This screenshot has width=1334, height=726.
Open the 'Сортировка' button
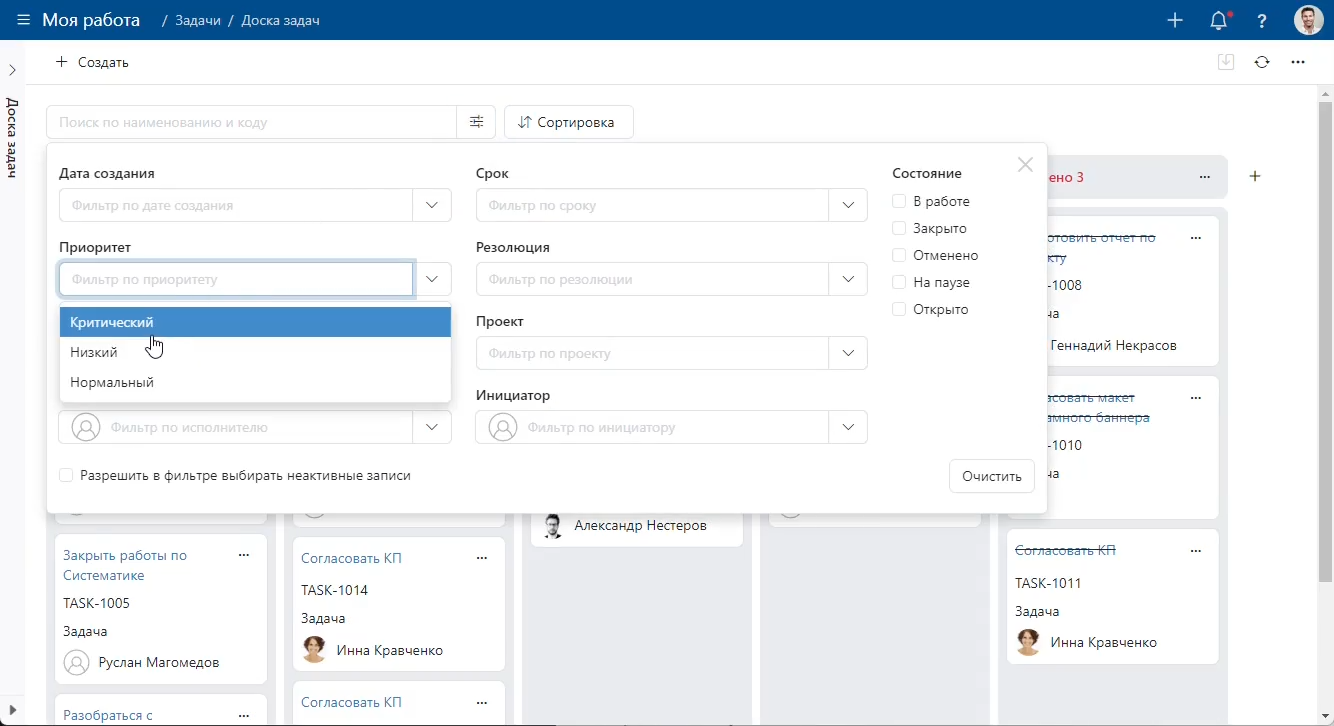568,122
